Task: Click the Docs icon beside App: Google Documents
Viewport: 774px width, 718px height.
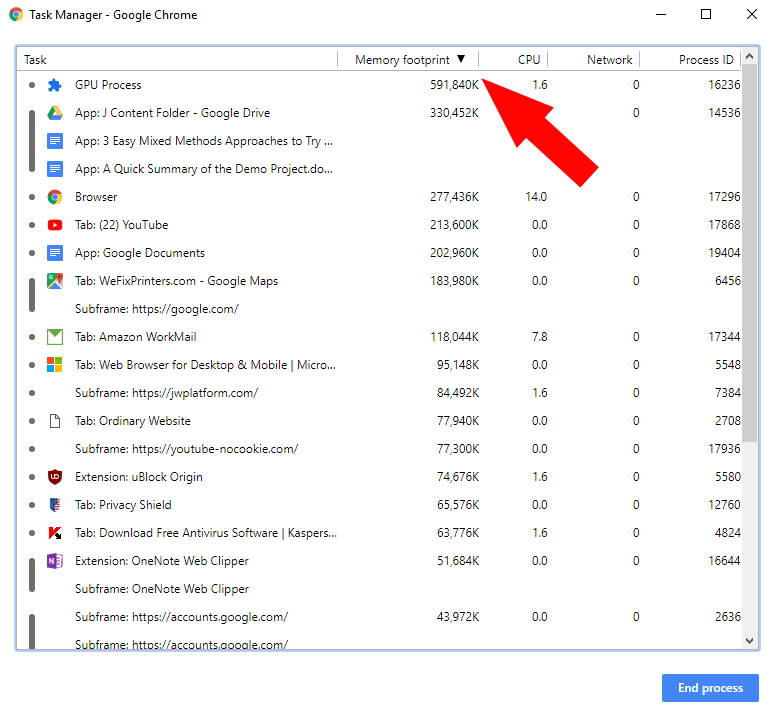Action: click(54, 253)
